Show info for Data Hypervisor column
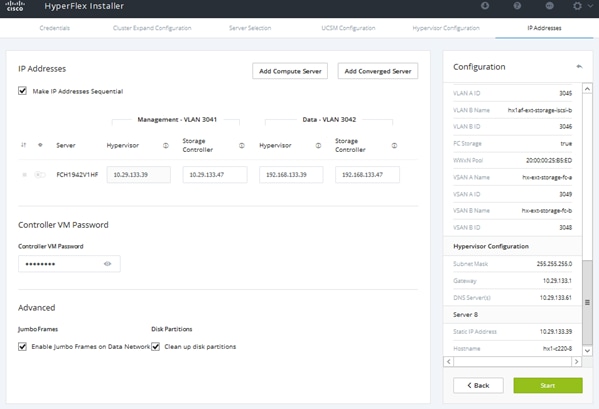 318,145
